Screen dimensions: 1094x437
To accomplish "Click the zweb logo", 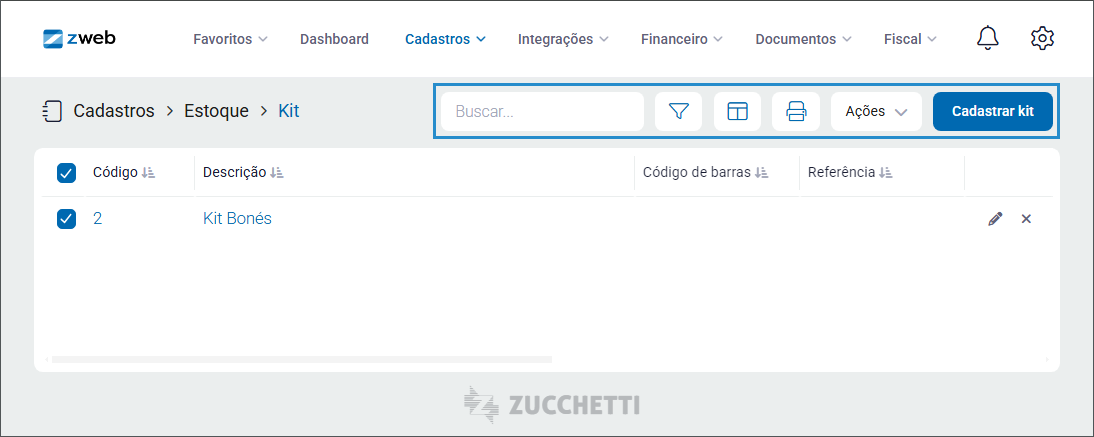I will point(79,38).
